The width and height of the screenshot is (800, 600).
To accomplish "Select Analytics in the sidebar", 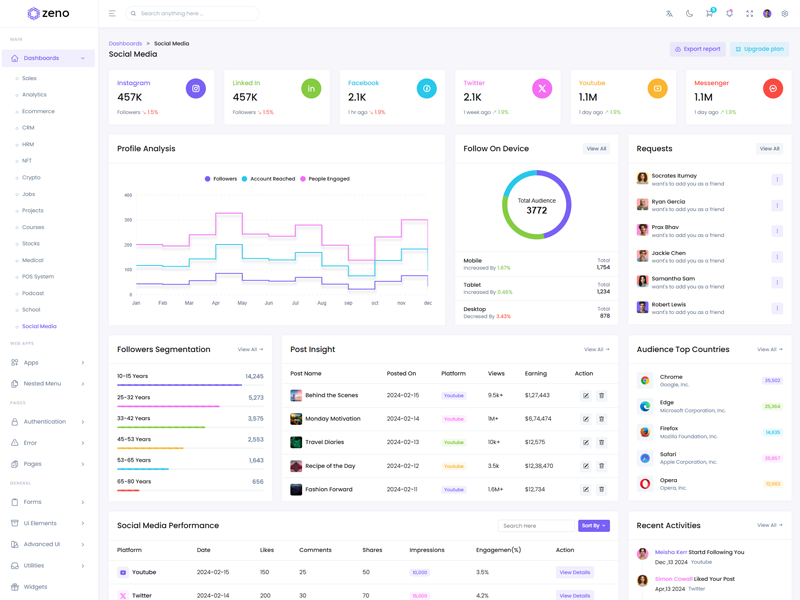I will coord(34,95).
